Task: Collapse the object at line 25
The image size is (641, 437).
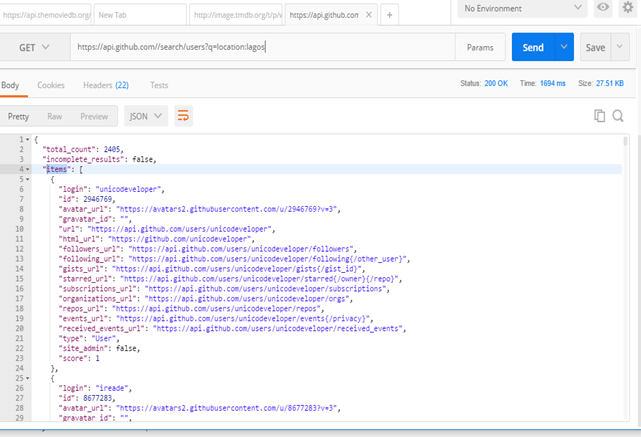Action: pyautogui.click(x=27, y=378)
